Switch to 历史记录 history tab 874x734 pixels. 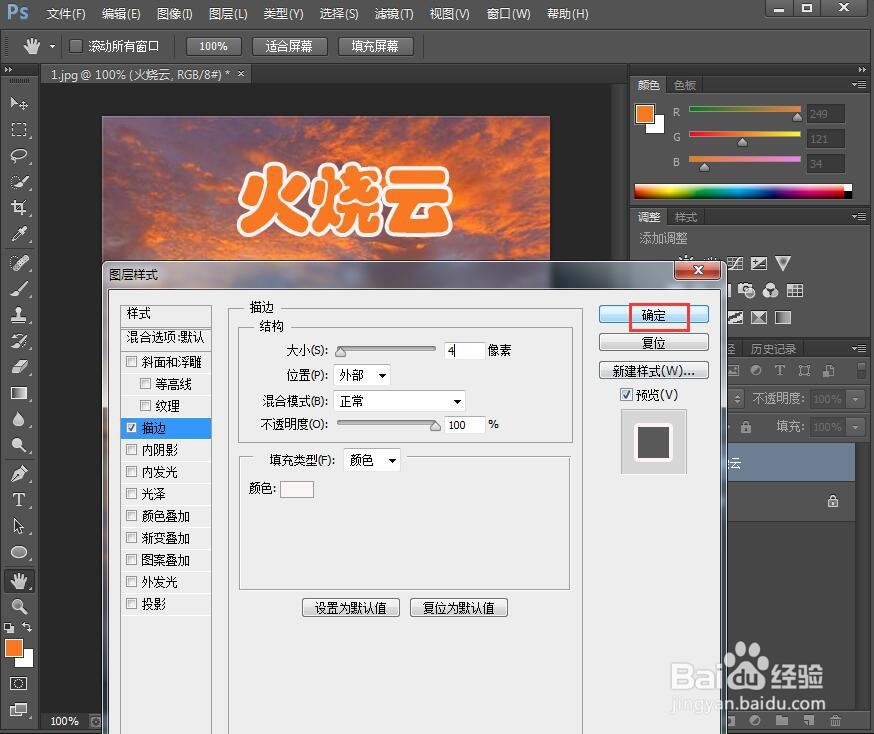pos(773,349)
